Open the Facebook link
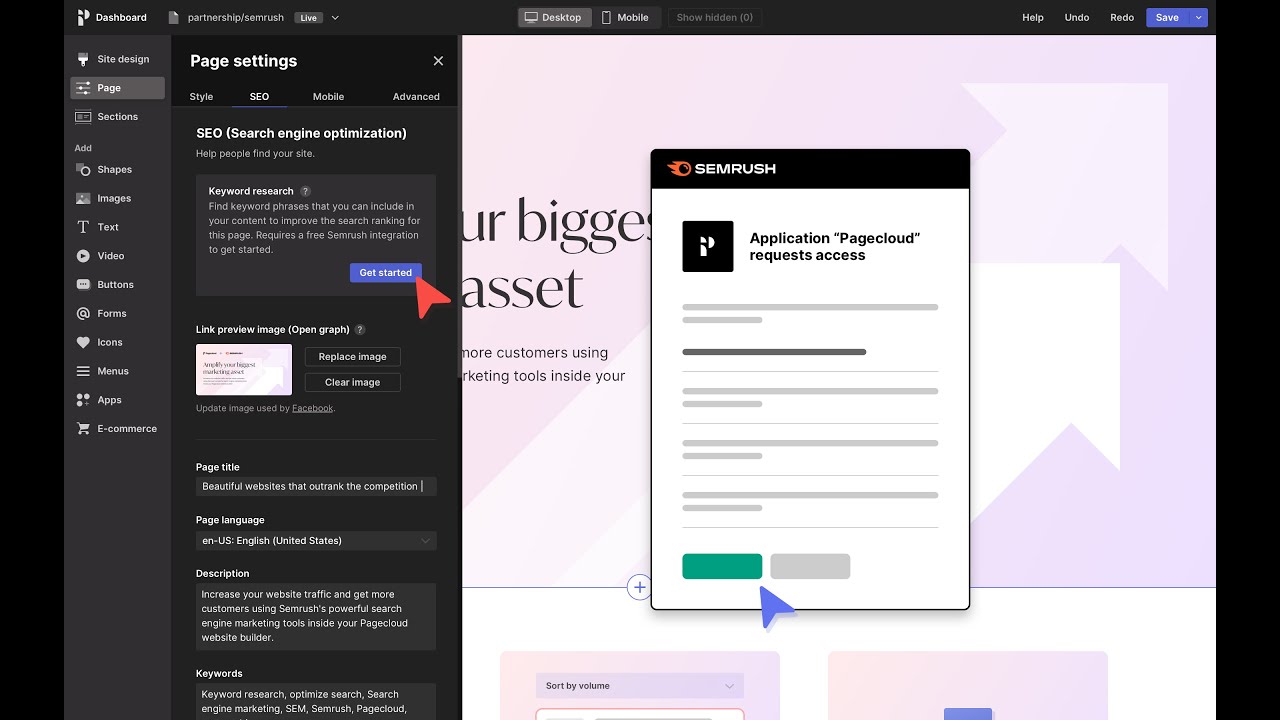The image size is (1280, 720). coord(312,408)
